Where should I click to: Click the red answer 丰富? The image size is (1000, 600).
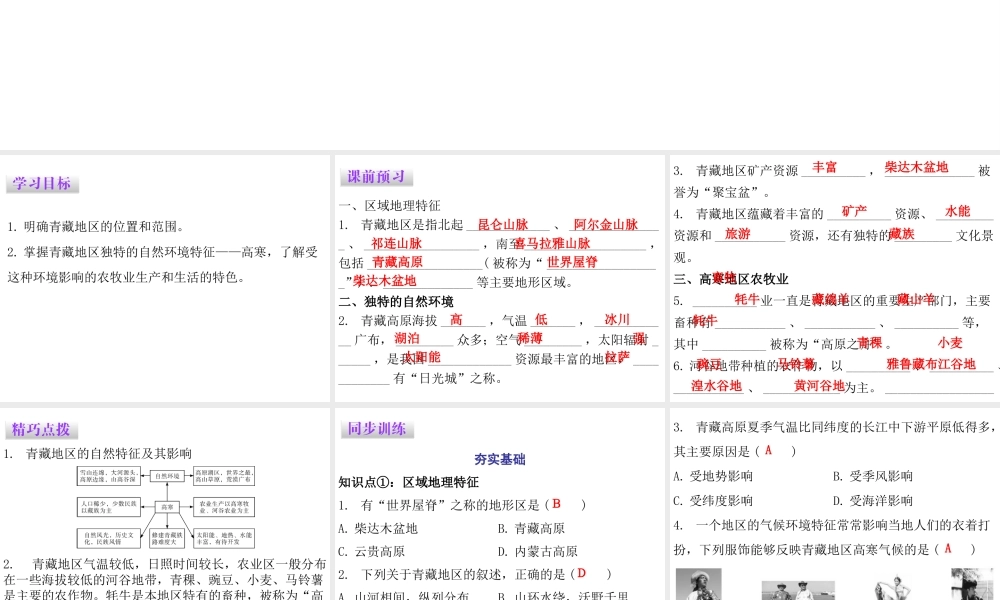click(x=825, y=167)
